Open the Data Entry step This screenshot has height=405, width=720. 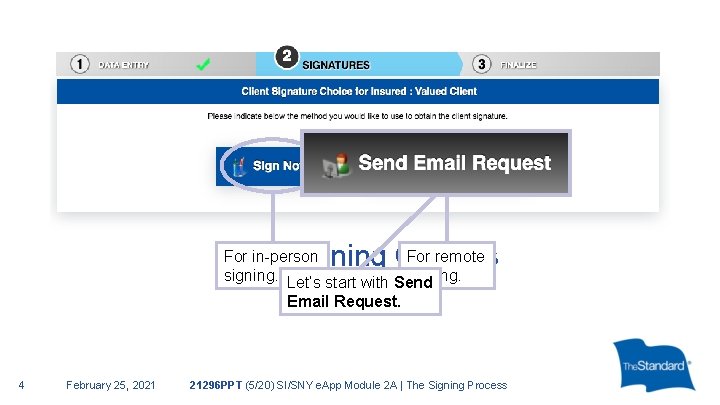coord(124,65)
